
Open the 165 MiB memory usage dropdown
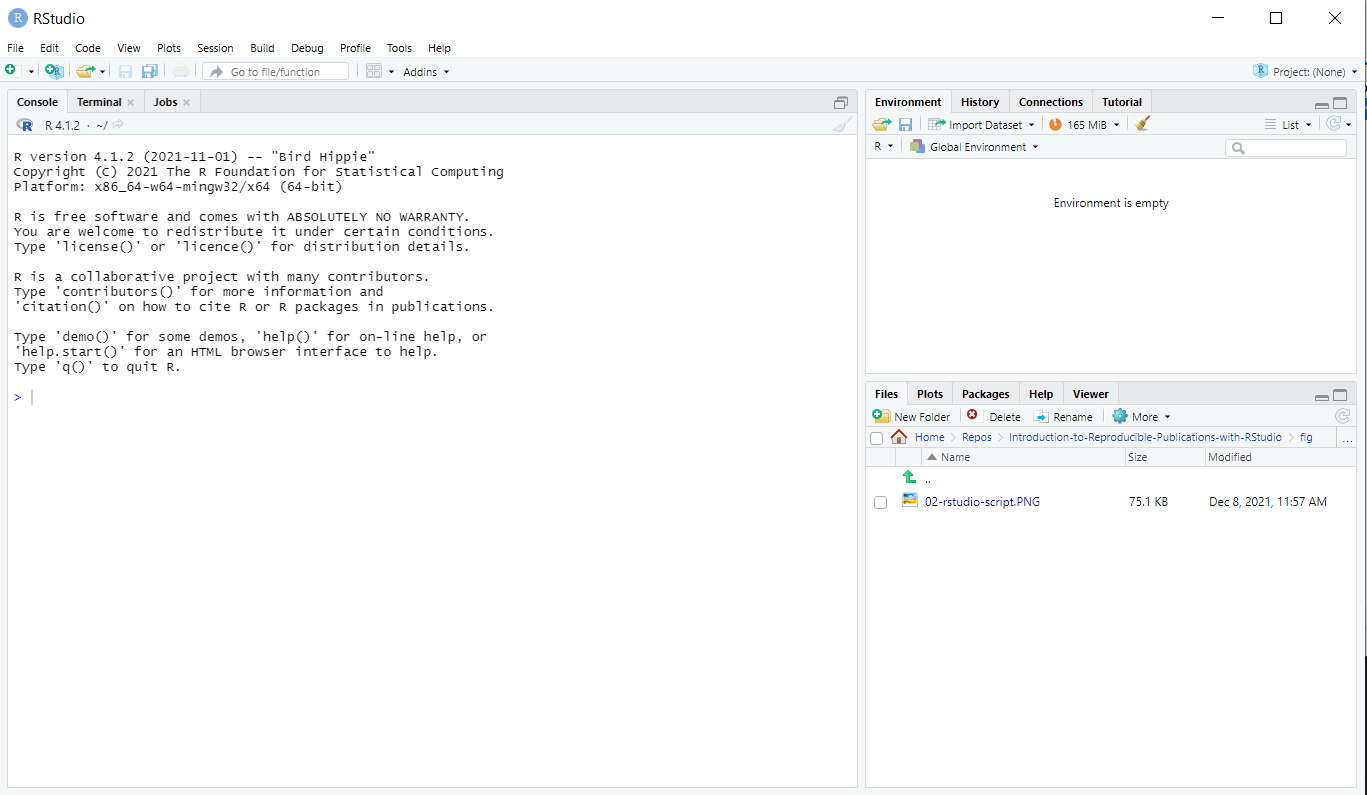pyautogui.click(x=1084, y=125)
